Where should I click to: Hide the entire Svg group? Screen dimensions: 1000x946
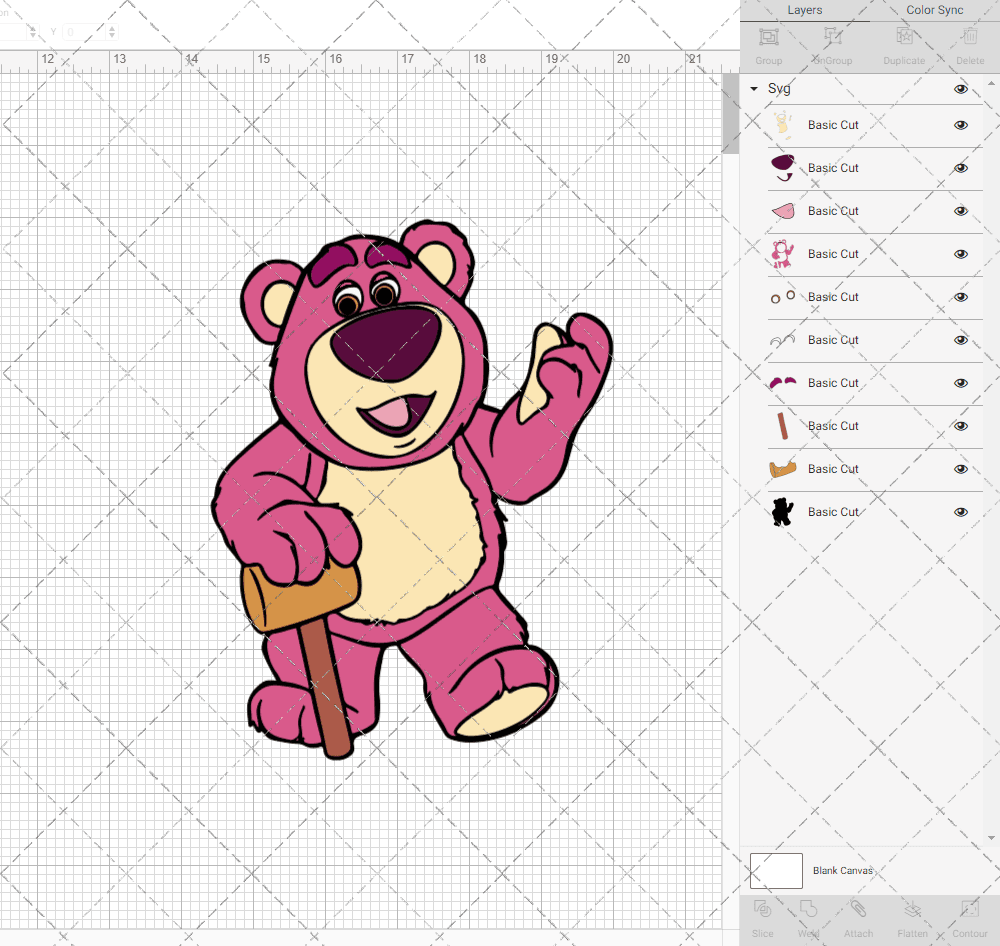pyautogui.click(x=960, y=89)
